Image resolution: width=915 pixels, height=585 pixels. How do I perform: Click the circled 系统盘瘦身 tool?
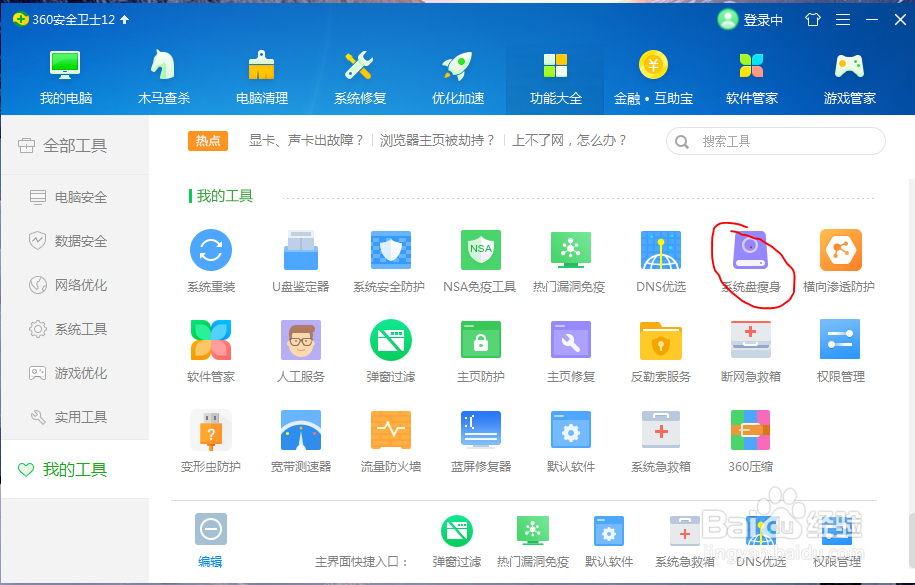[750, 252]
